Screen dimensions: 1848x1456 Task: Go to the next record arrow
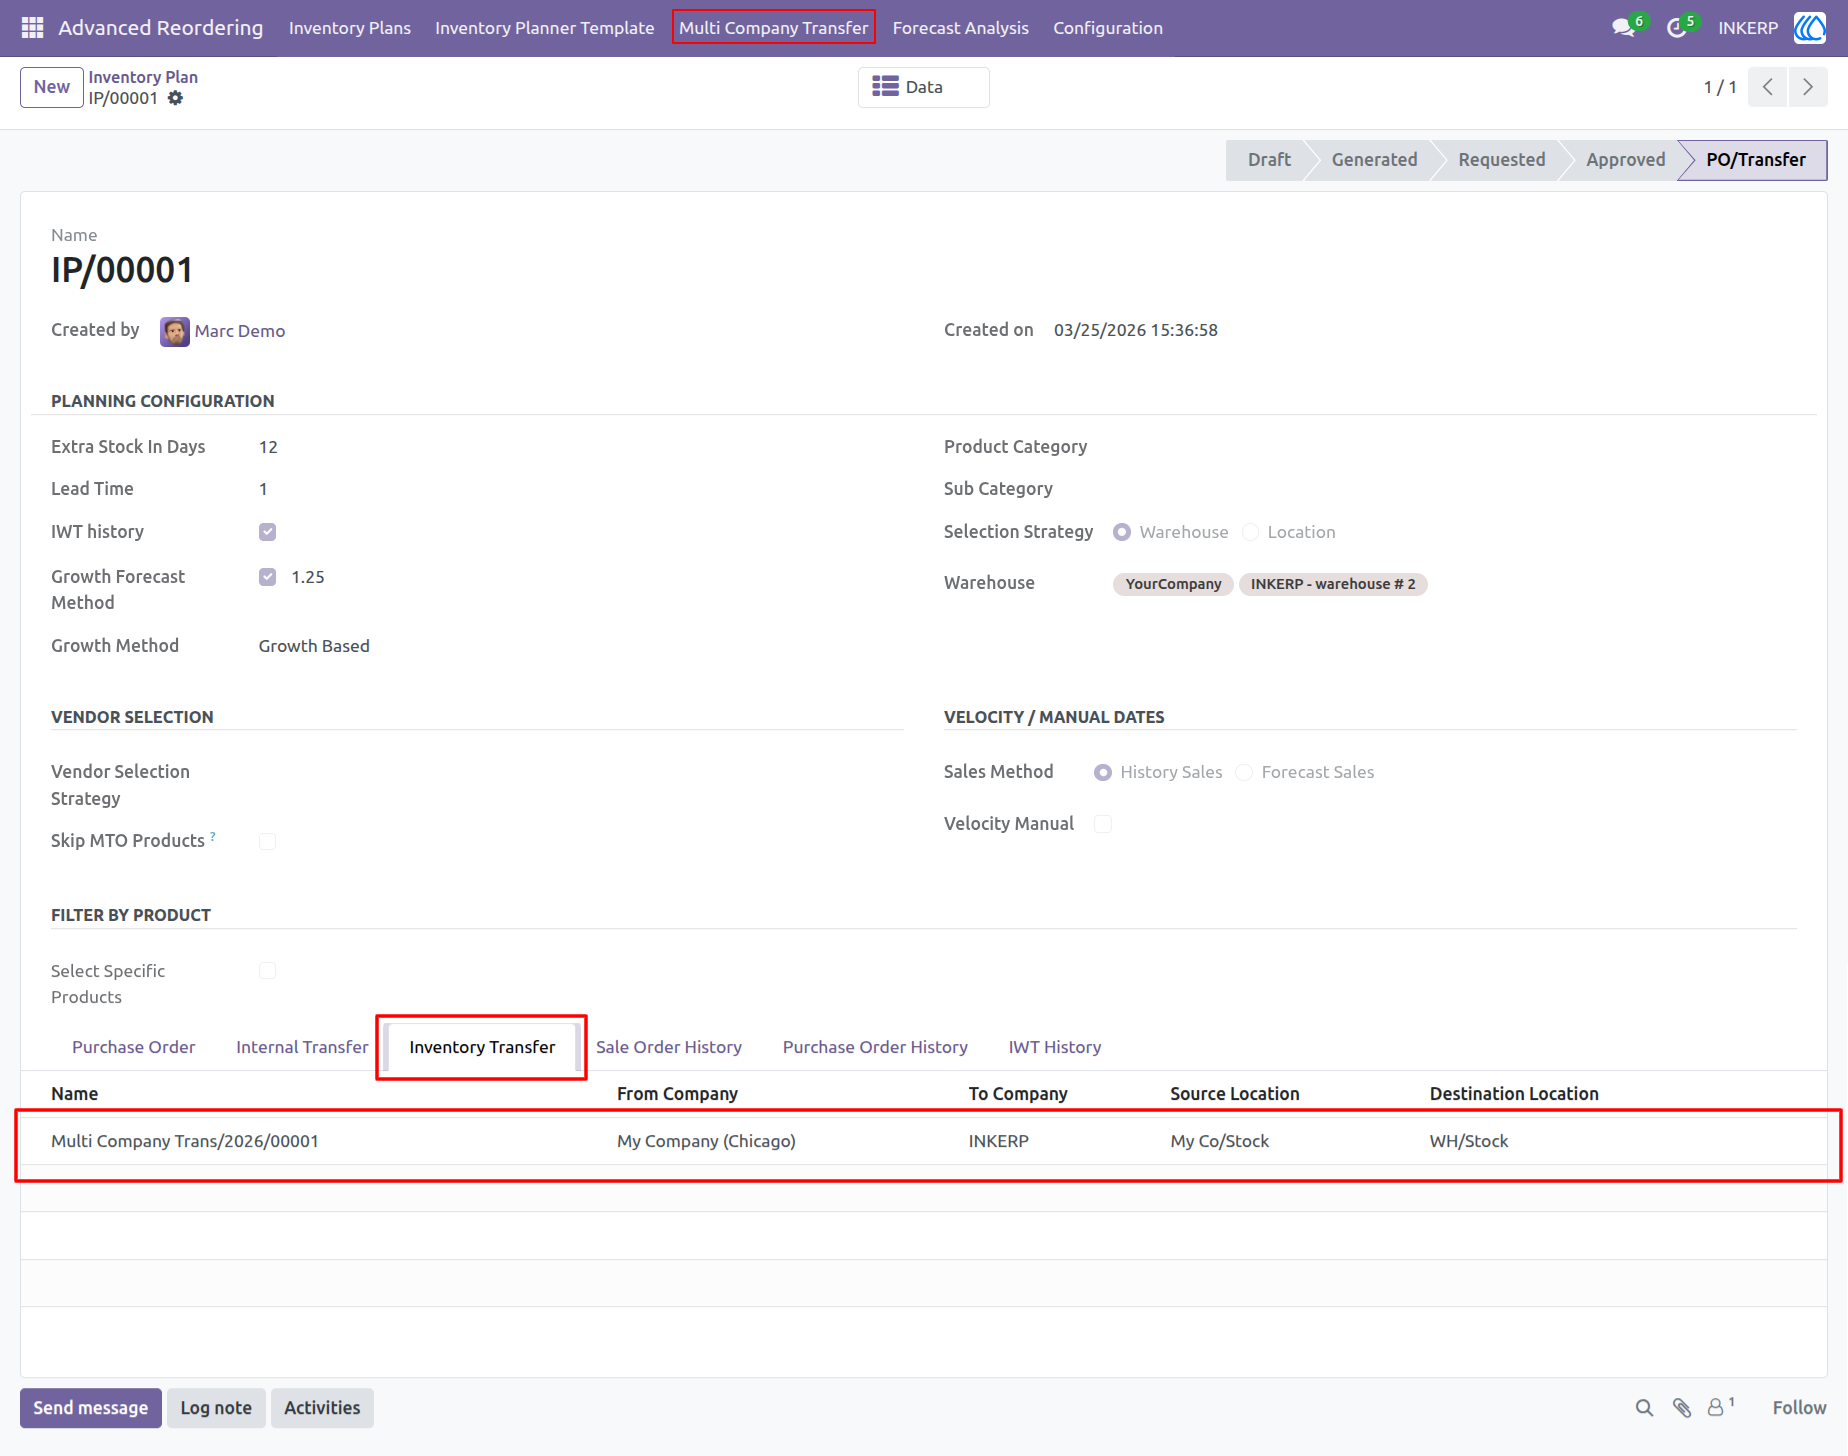point(1808,87)
